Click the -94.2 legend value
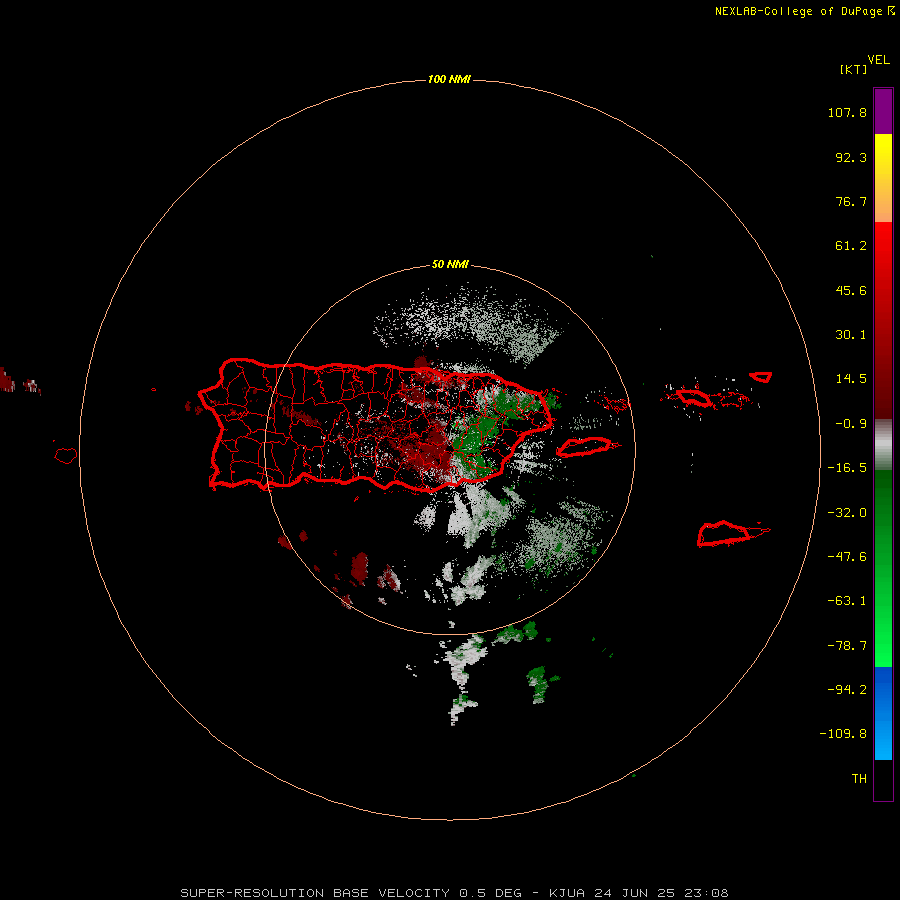The image size is (900, 900). pyautogui.click(x=847, y=689)
